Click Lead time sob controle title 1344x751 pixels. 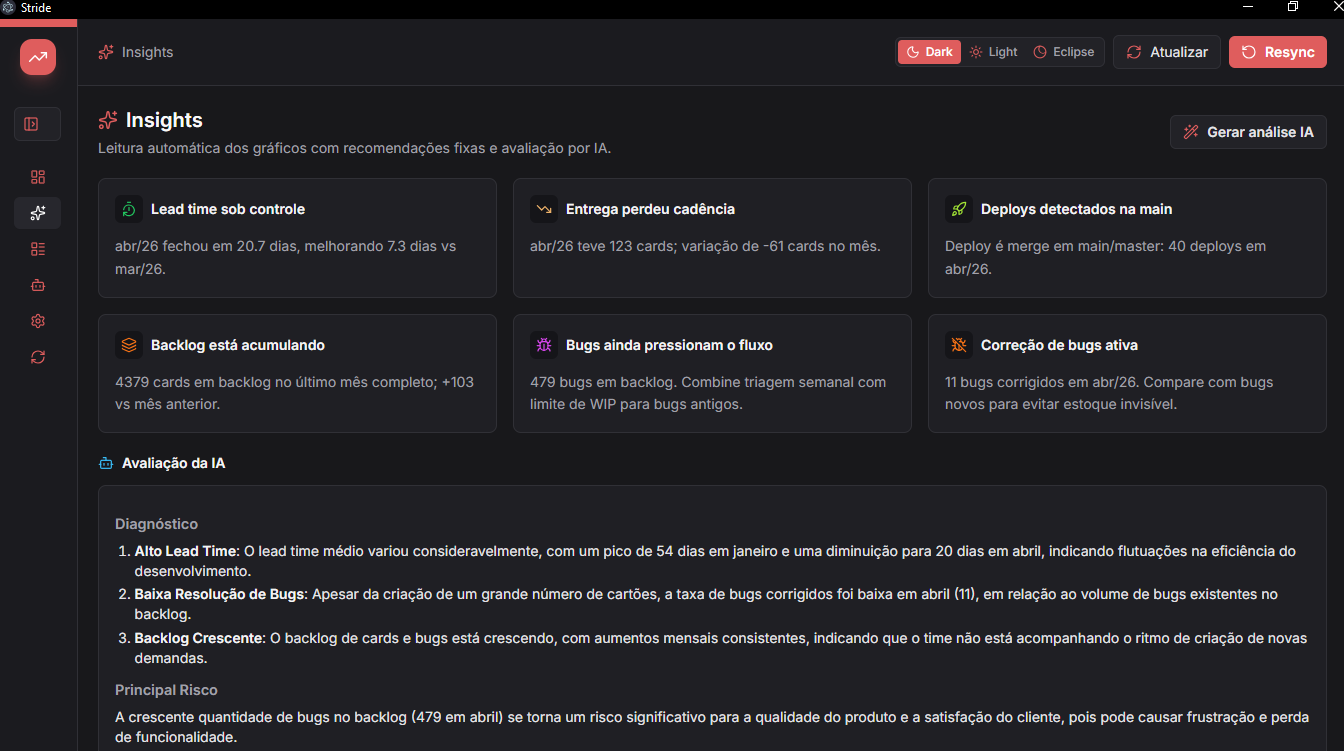tap(228, 209)
